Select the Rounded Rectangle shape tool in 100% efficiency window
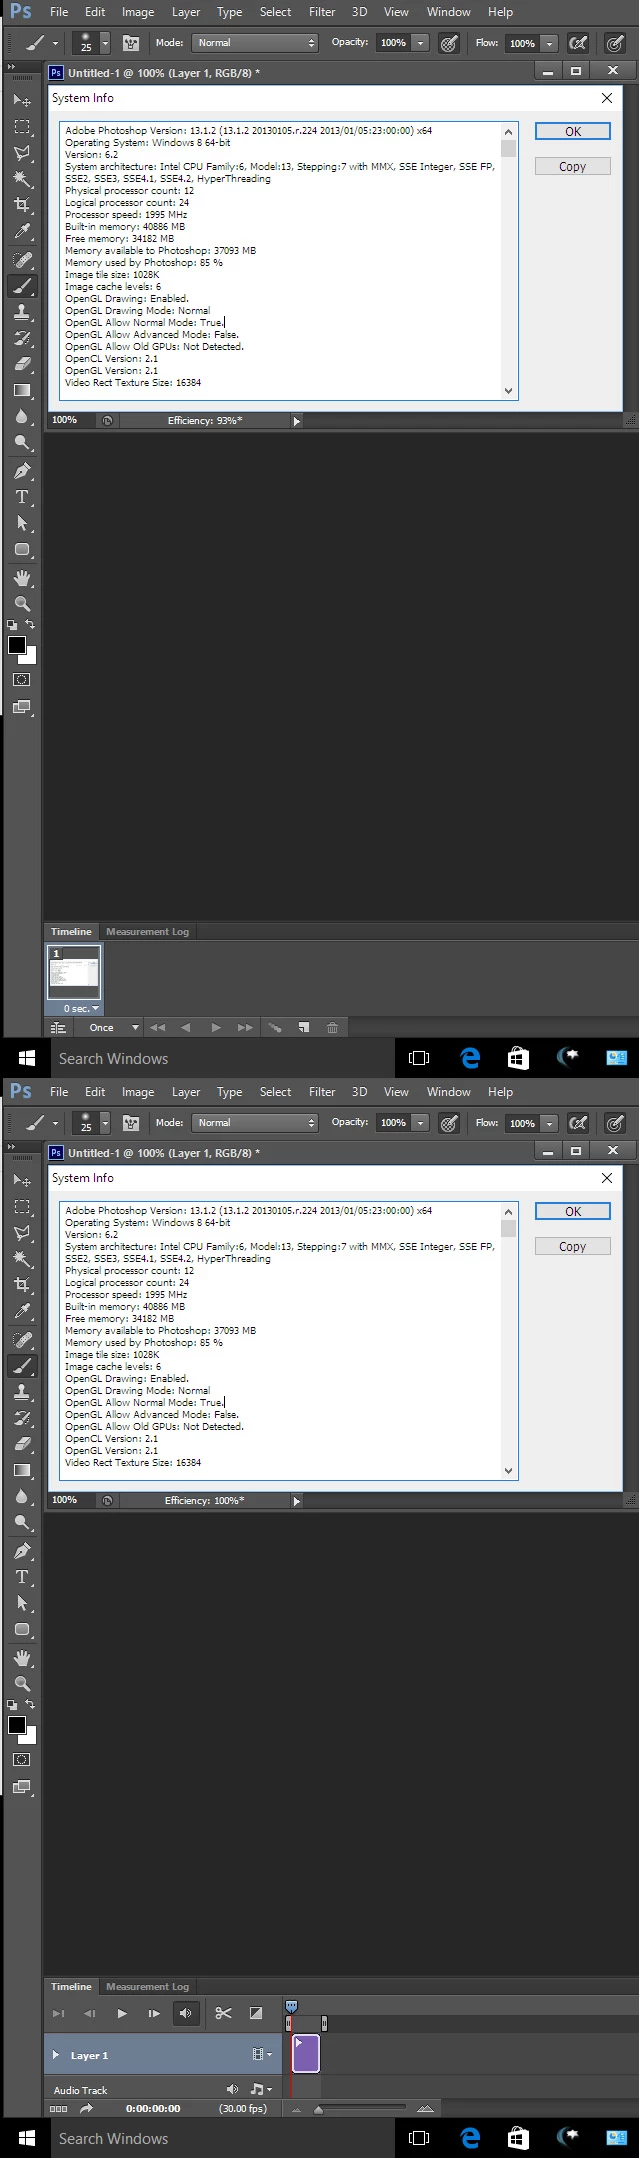The height and width of the screenshot is (2158, 639). click(x=21, y=1629)
